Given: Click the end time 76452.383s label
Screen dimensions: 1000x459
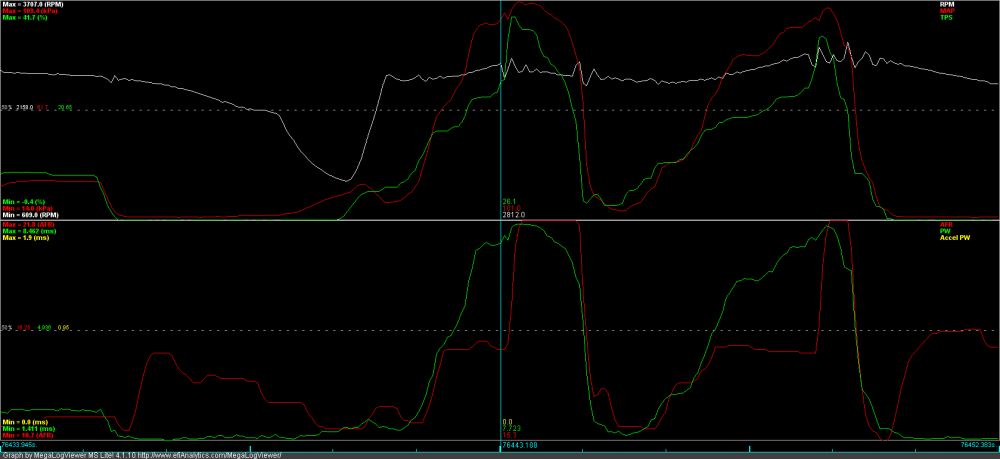Looking at the screenshot, I should tap(979, 444).
